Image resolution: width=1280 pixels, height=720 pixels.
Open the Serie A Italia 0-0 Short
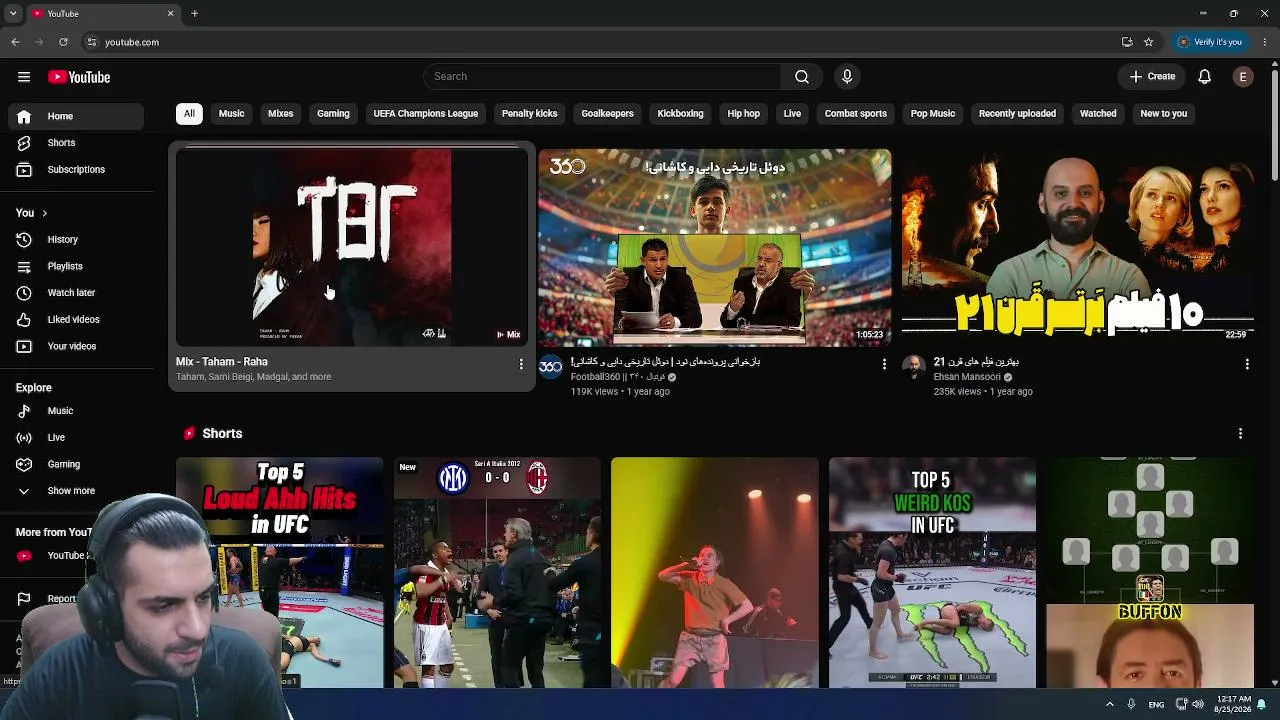(497, 573)
